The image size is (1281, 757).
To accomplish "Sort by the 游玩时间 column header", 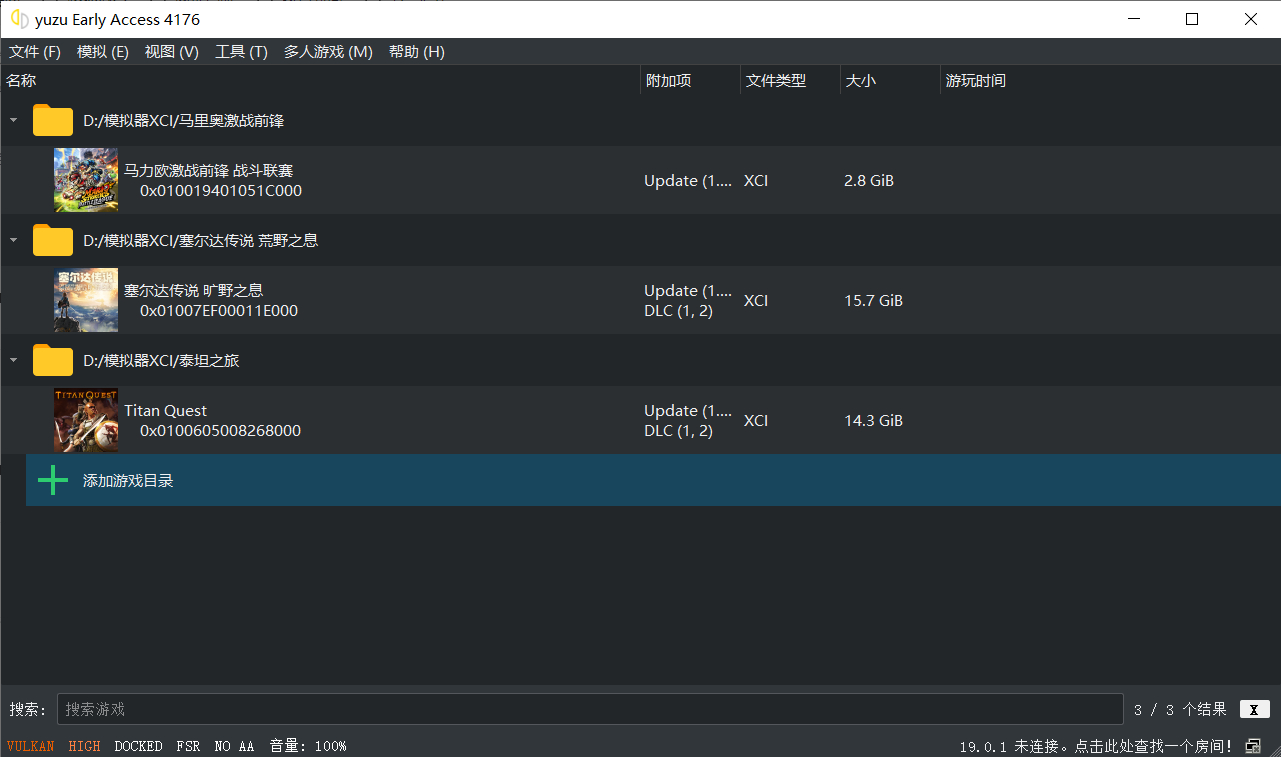I will [x=976, y=81].
